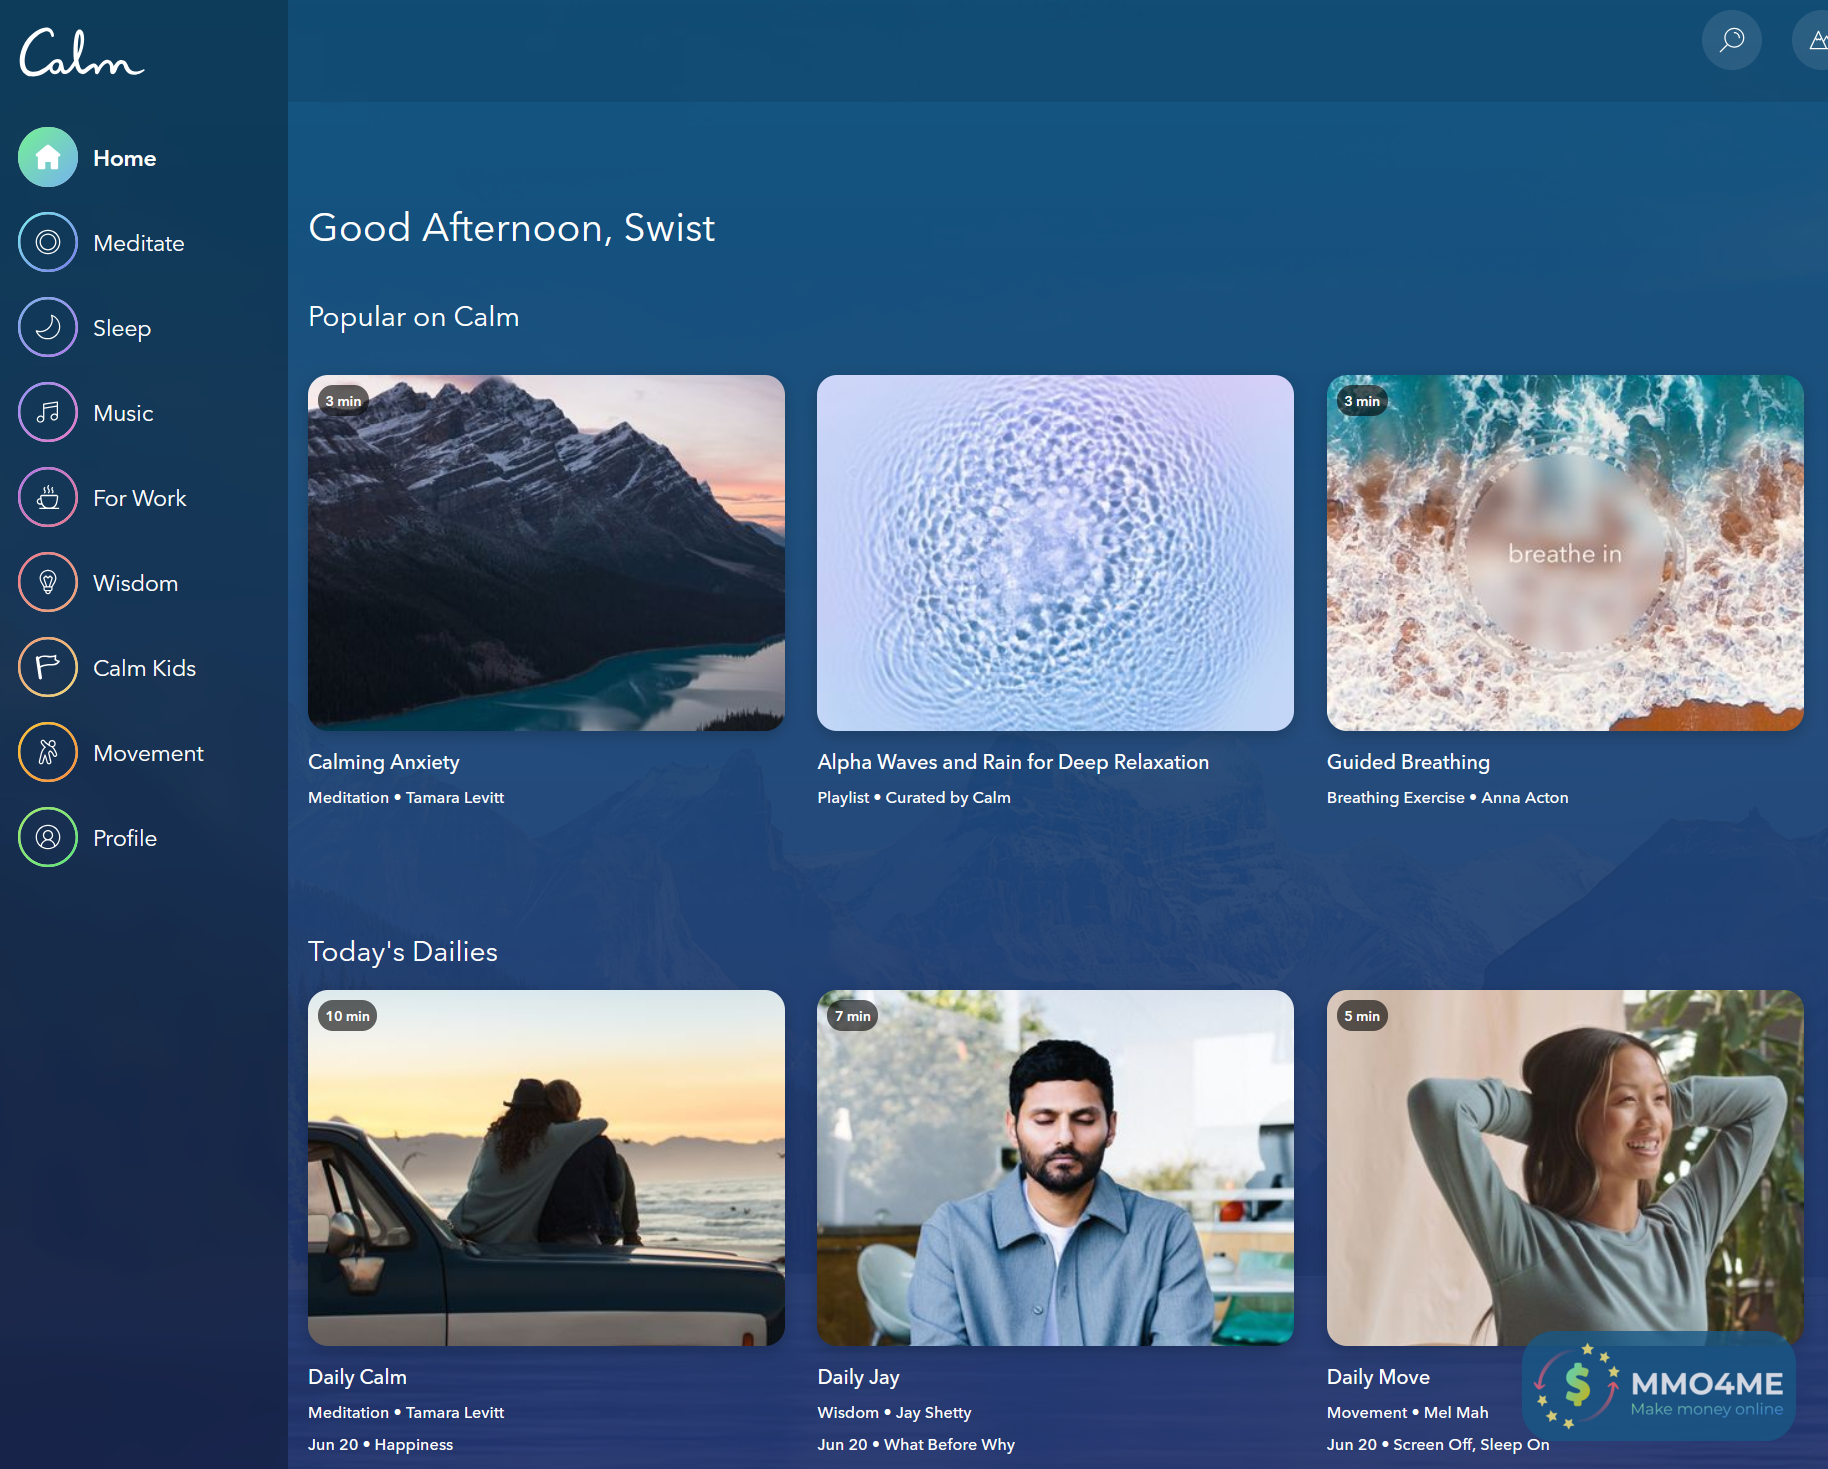The width and height of the screenshot is (1828, 1469).
Task: Select Wisdom menu label
Action: coord(136,583)
